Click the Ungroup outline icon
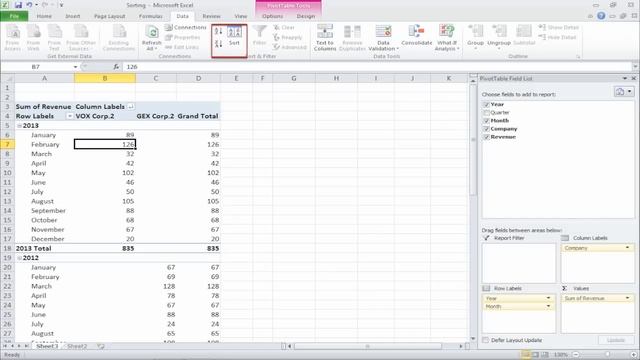This screenshot has width=640, height=360. pyautogui.click(x=499, y=37)
